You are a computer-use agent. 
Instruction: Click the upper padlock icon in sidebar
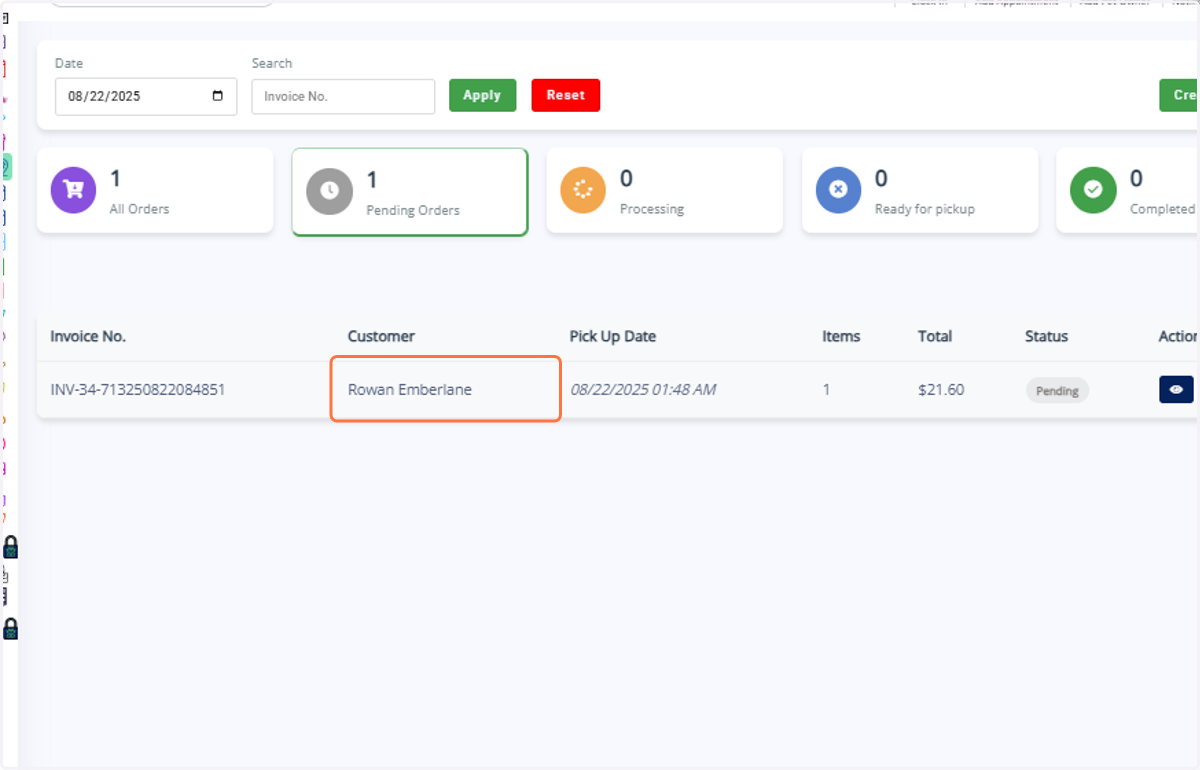click(10, 547)
